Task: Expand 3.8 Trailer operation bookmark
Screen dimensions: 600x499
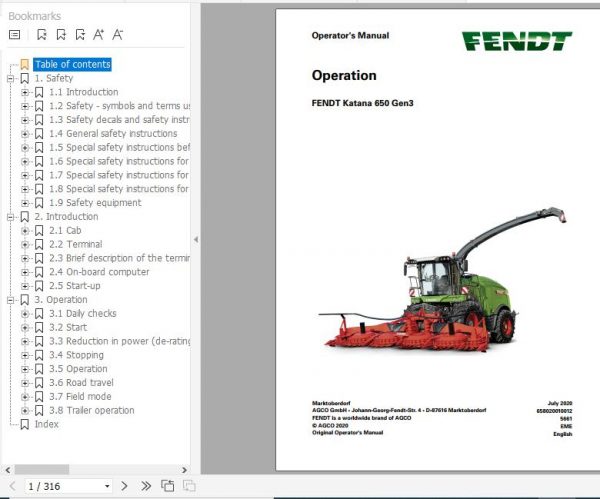Action: point(25,411)
